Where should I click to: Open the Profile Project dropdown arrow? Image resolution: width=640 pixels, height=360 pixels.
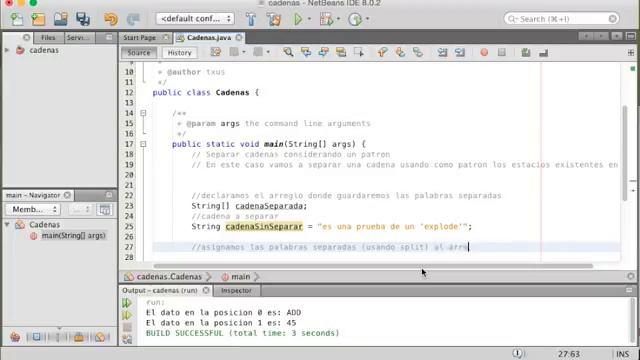[367, 19]
